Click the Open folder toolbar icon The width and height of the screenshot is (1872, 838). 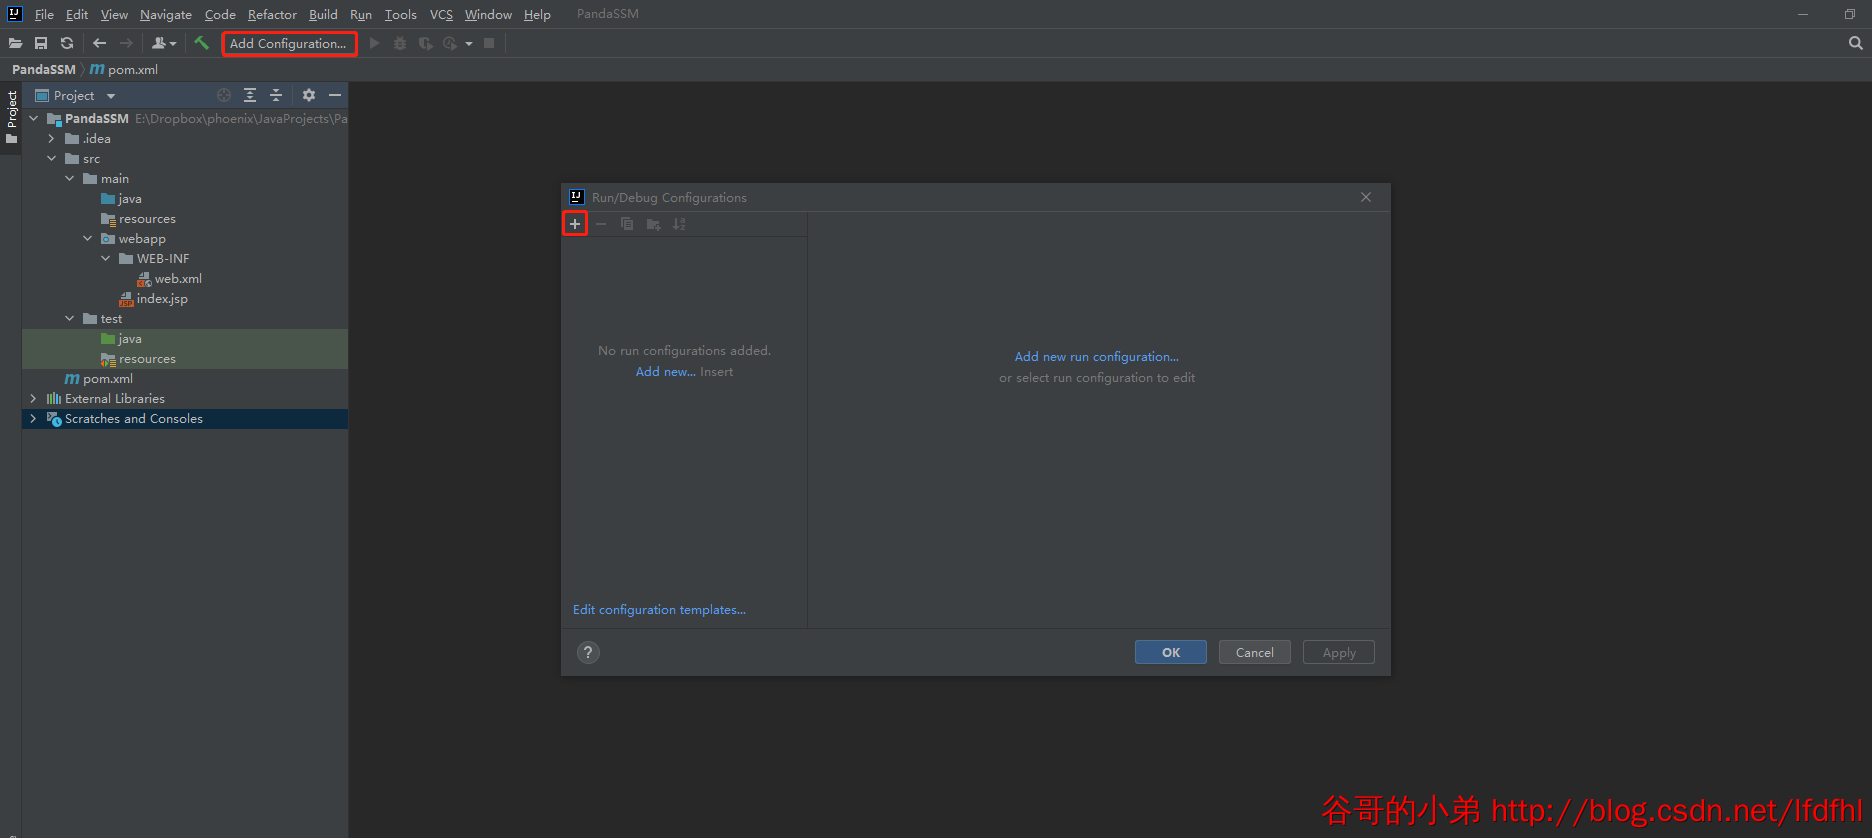pyautogui.click(x=15, y=43)
